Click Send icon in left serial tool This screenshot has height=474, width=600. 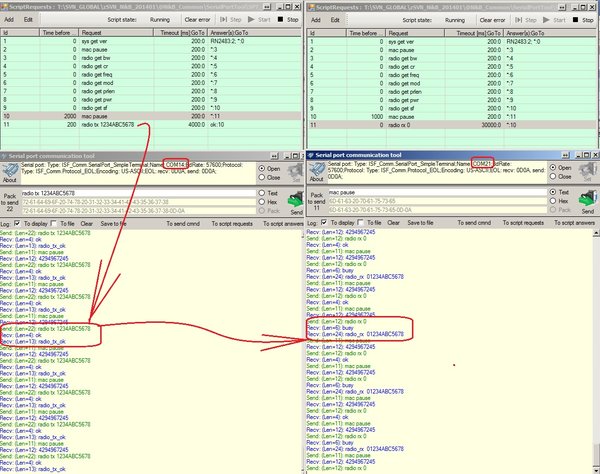296,204
